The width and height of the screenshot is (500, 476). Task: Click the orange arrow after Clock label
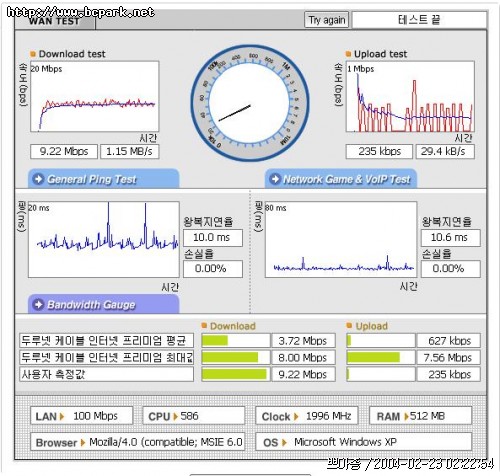coord(296,416)
